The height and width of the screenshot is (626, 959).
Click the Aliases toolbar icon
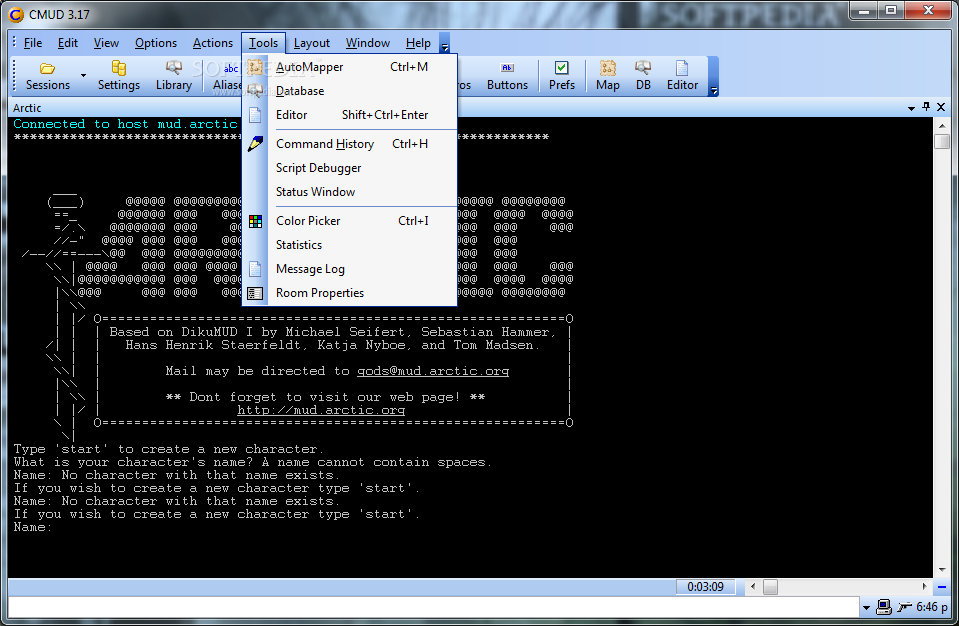228,76
